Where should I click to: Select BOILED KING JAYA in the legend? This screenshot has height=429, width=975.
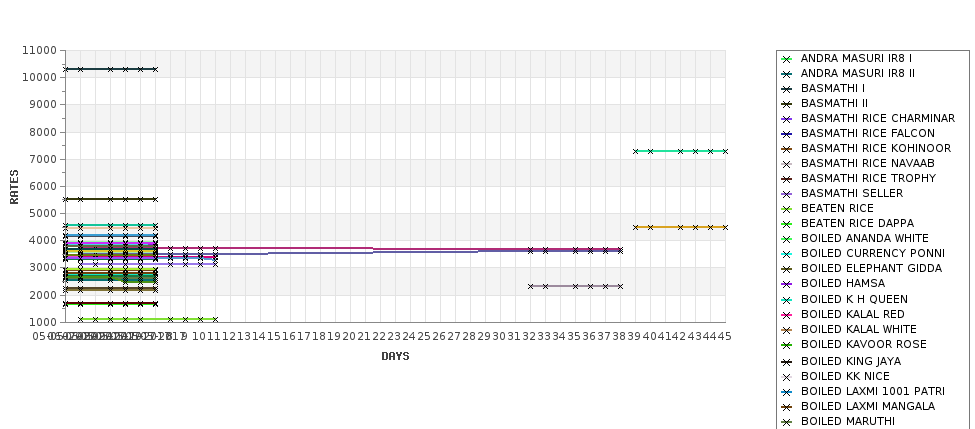[x=851, y=361]
